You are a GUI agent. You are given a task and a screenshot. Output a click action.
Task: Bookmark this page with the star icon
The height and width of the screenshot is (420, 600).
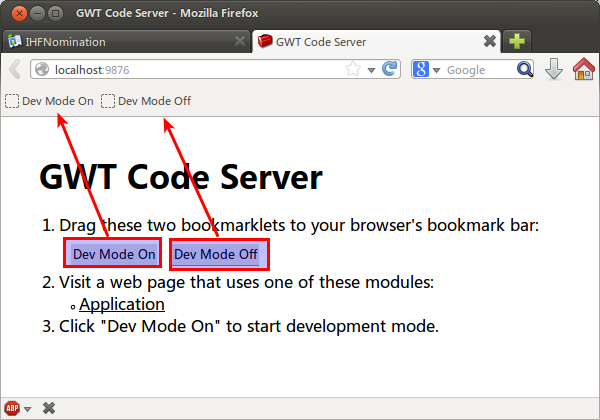coord(352,69)
